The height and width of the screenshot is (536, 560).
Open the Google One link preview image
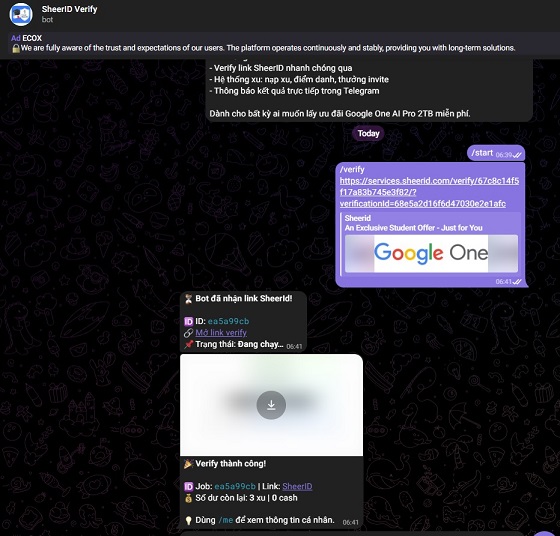[x=431, y=253]
